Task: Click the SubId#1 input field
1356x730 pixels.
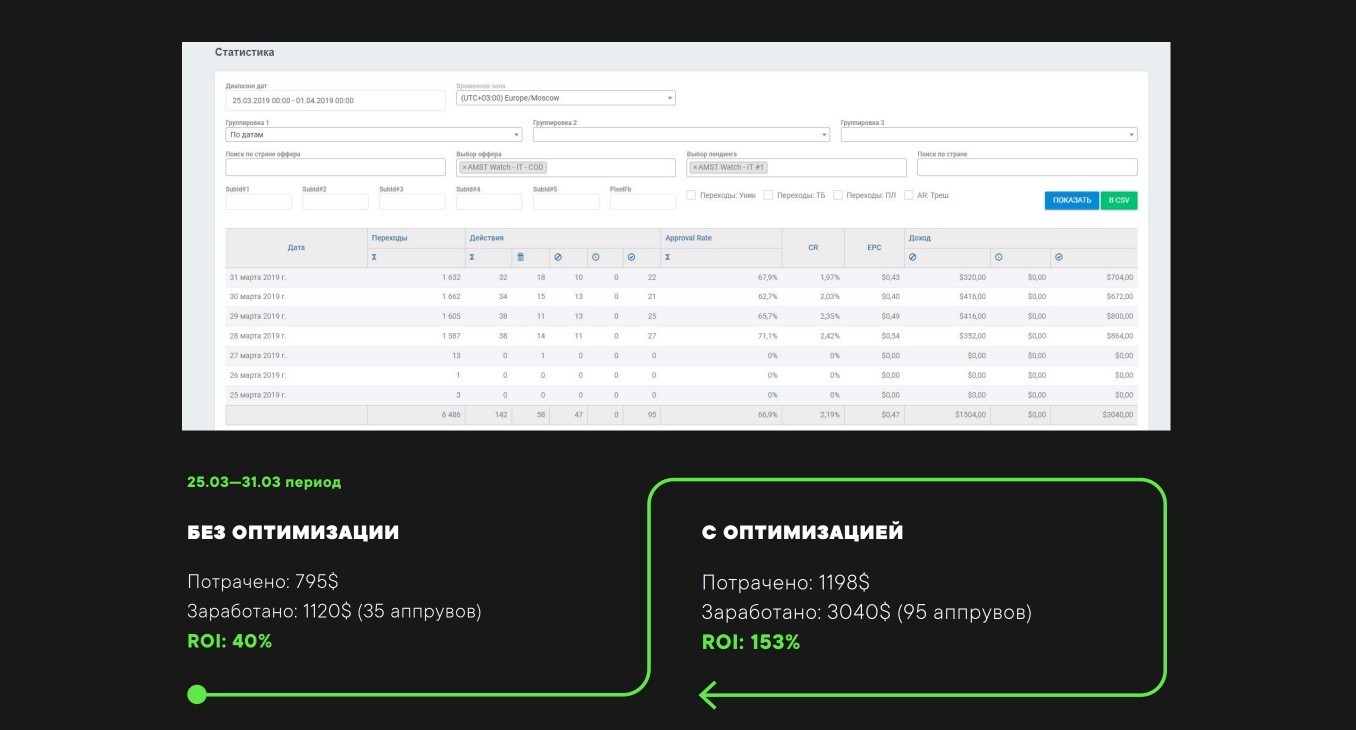Action: point(259,201)
